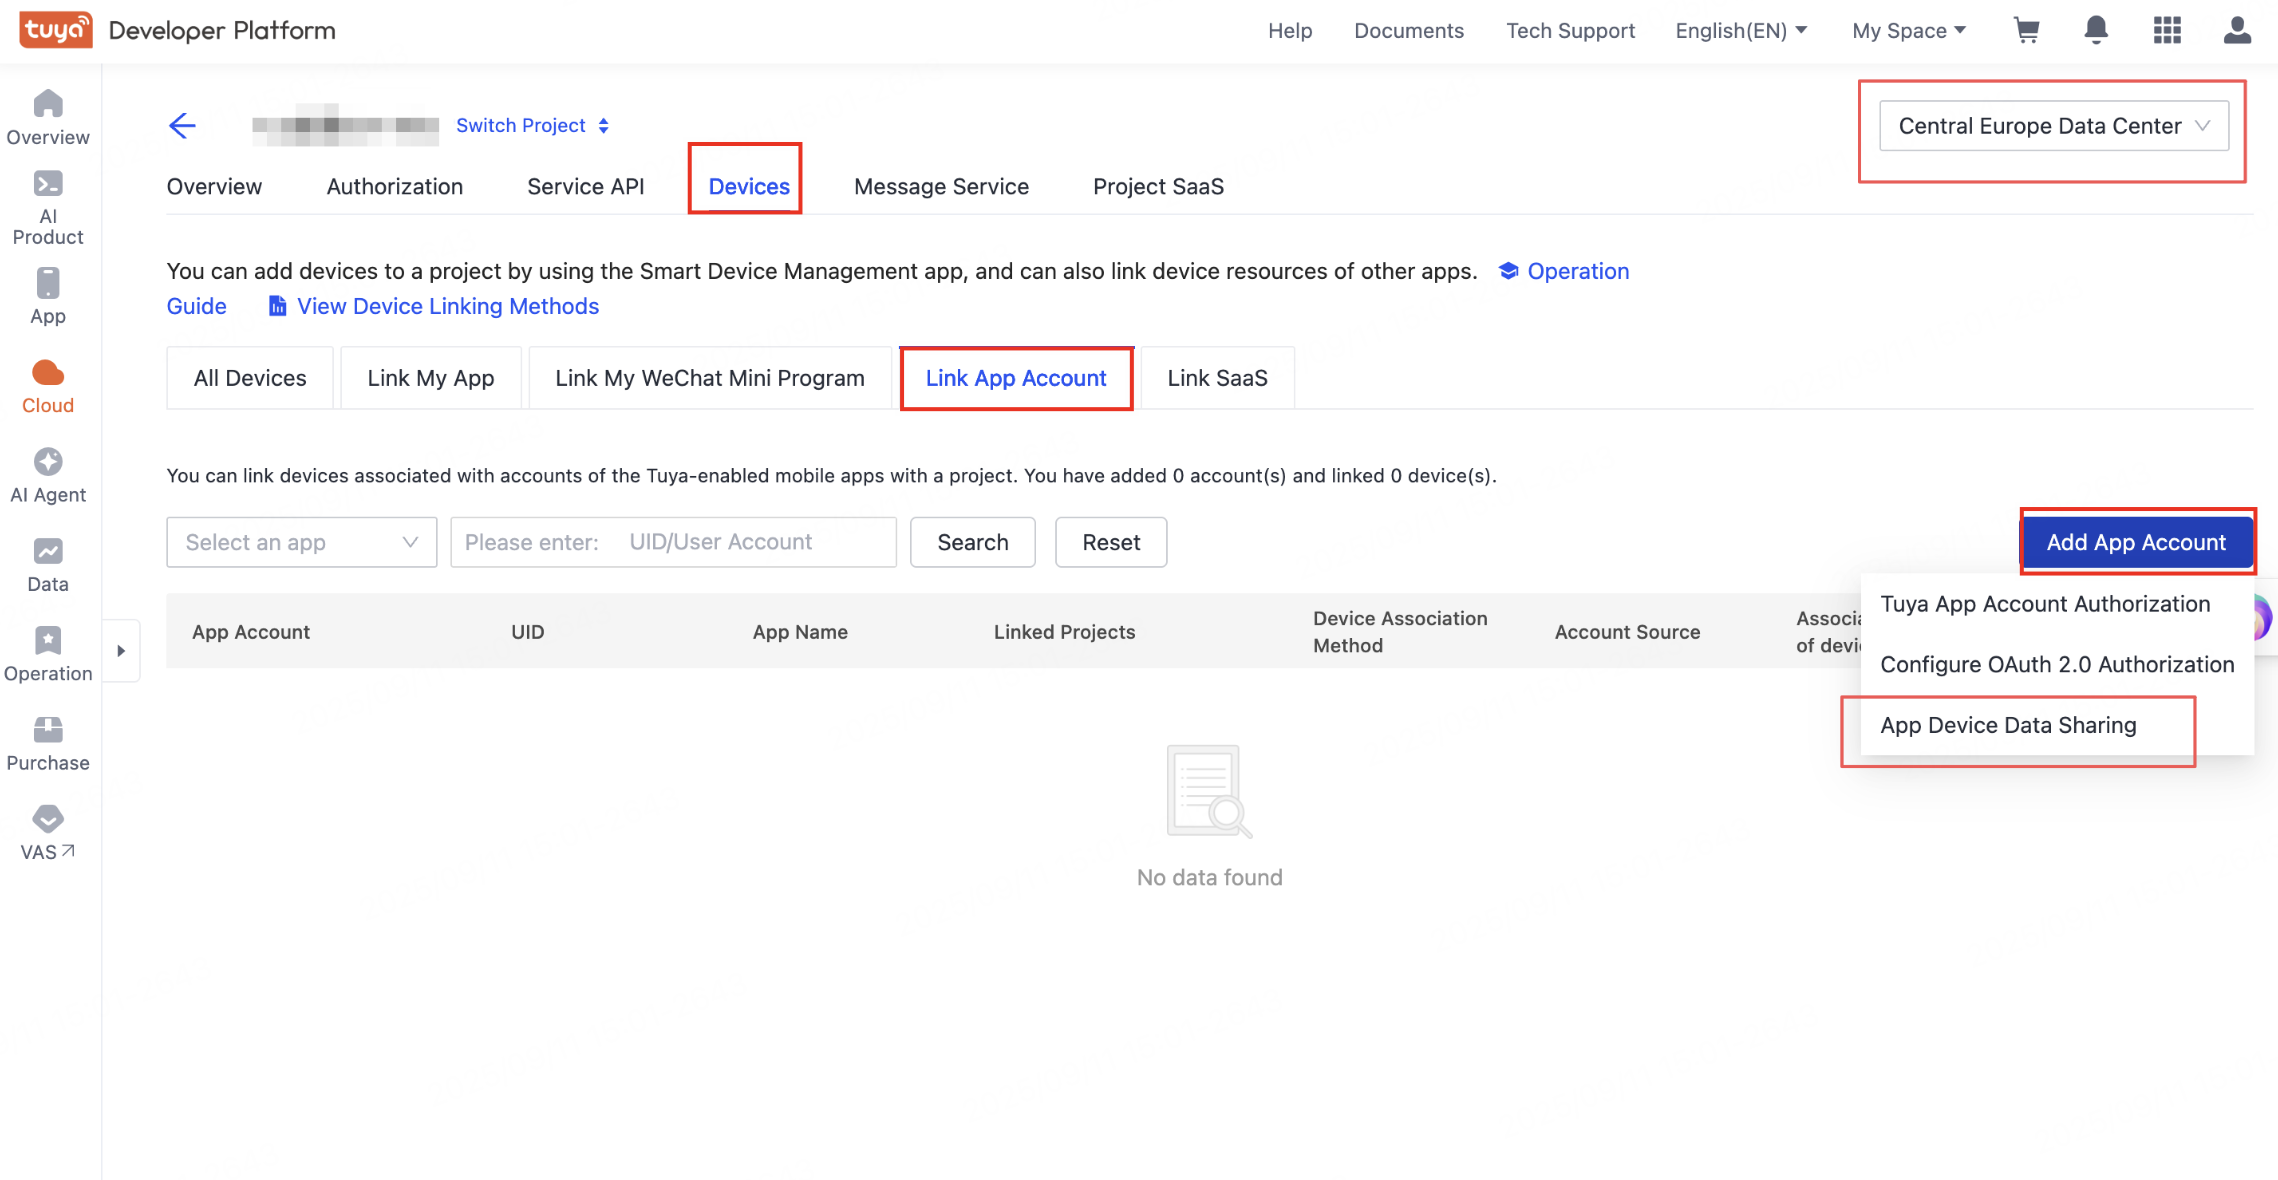
Task: Open the user profile icon
Action: pos(2237,30)
